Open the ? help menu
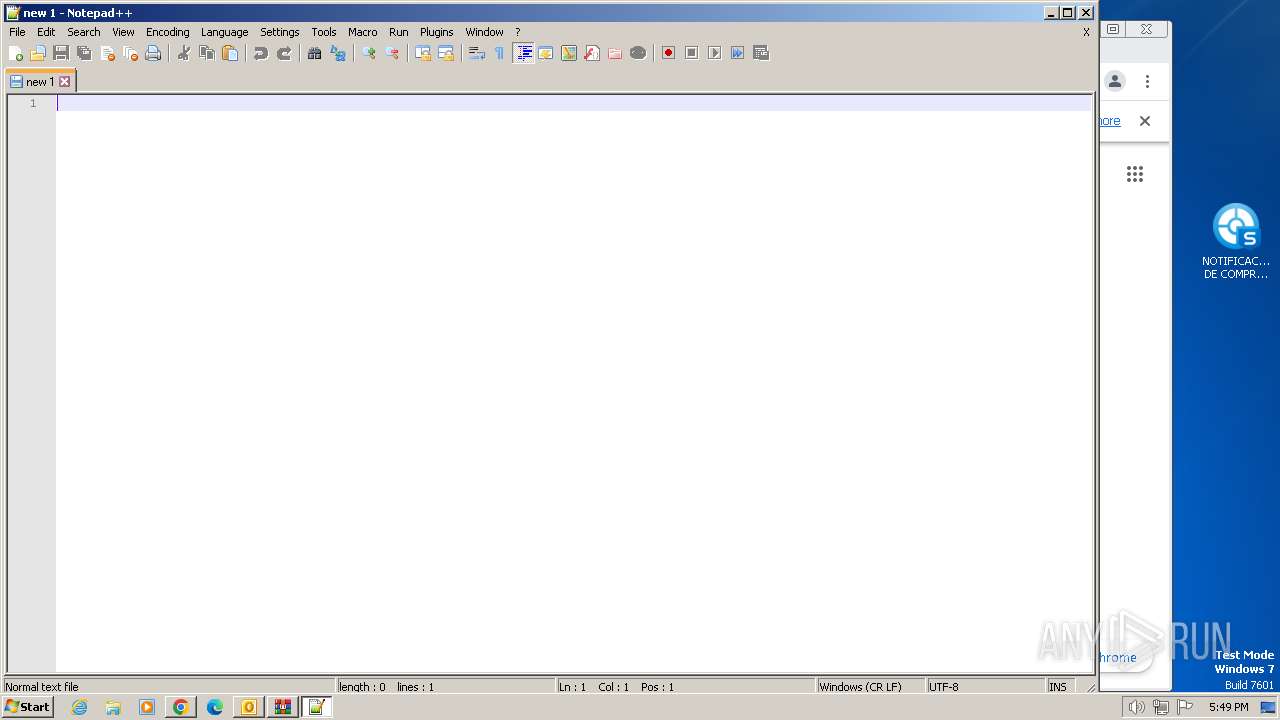Image resolution: width=1280 pixels, height=720 pixels. (518, 32)
